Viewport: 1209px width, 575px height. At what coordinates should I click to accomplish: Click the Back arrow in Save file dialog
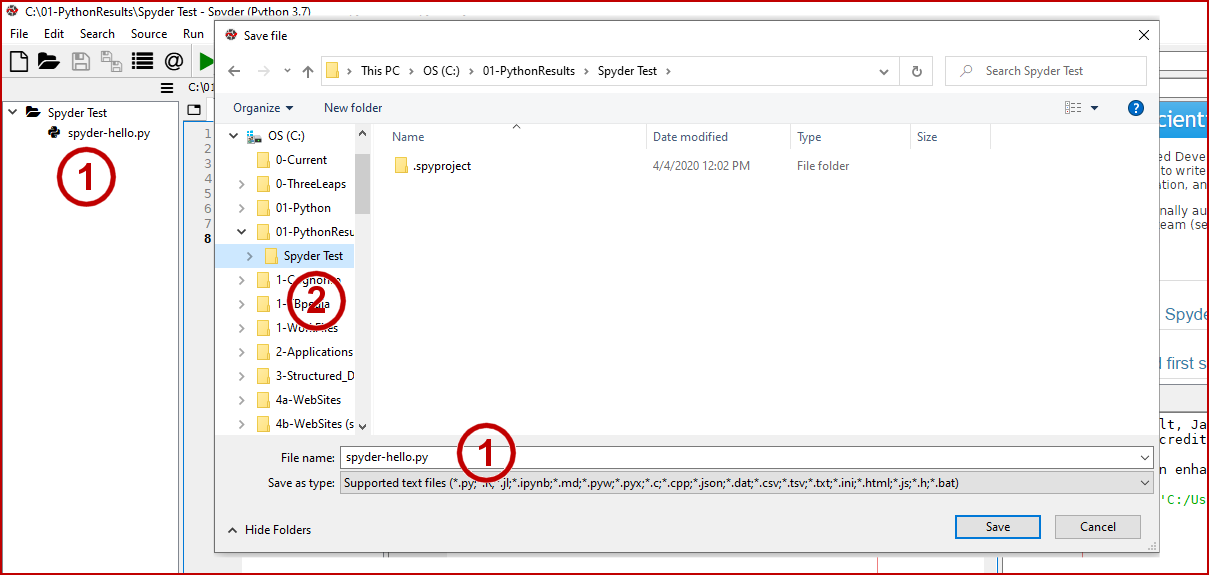(x=234, y=71)
